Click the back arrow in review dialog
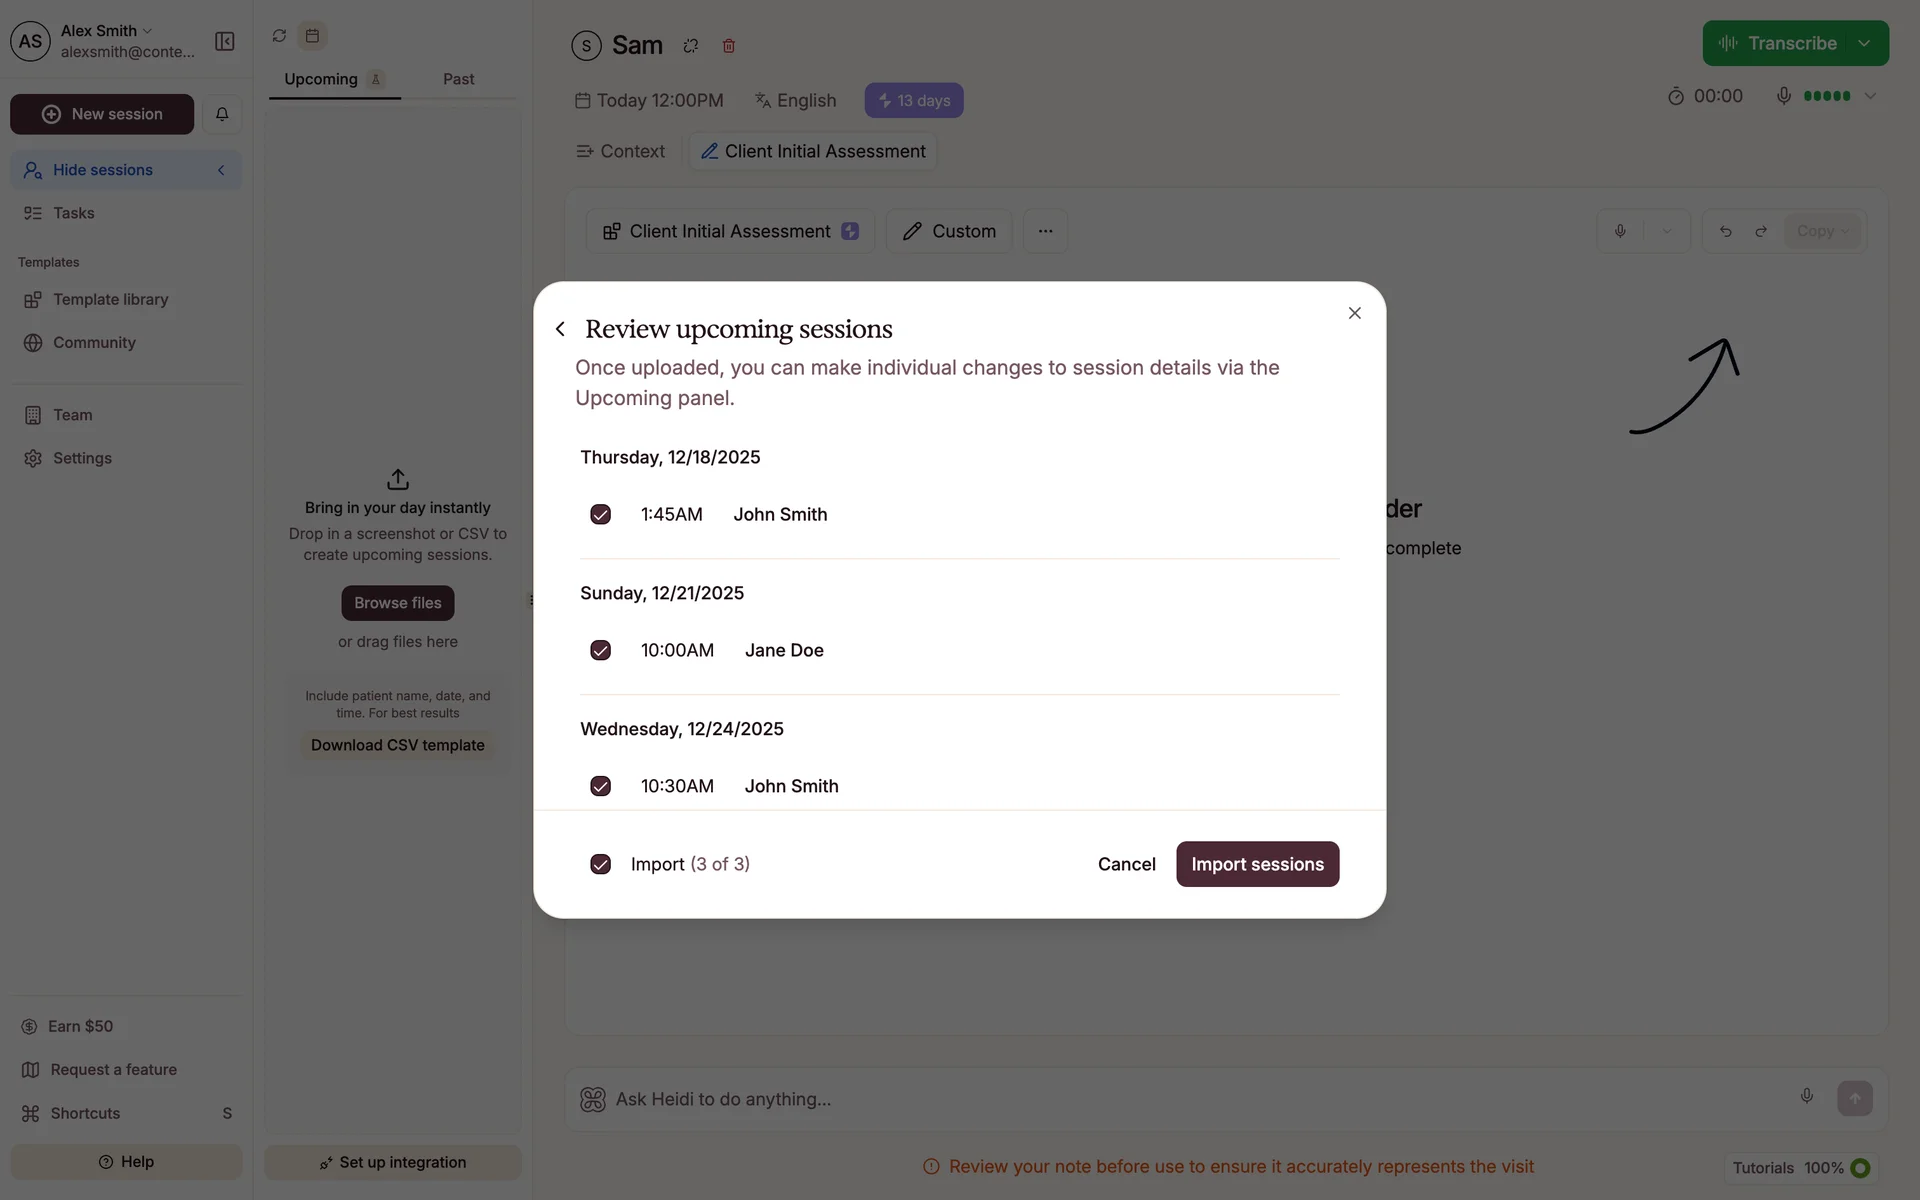 [560, 329]
